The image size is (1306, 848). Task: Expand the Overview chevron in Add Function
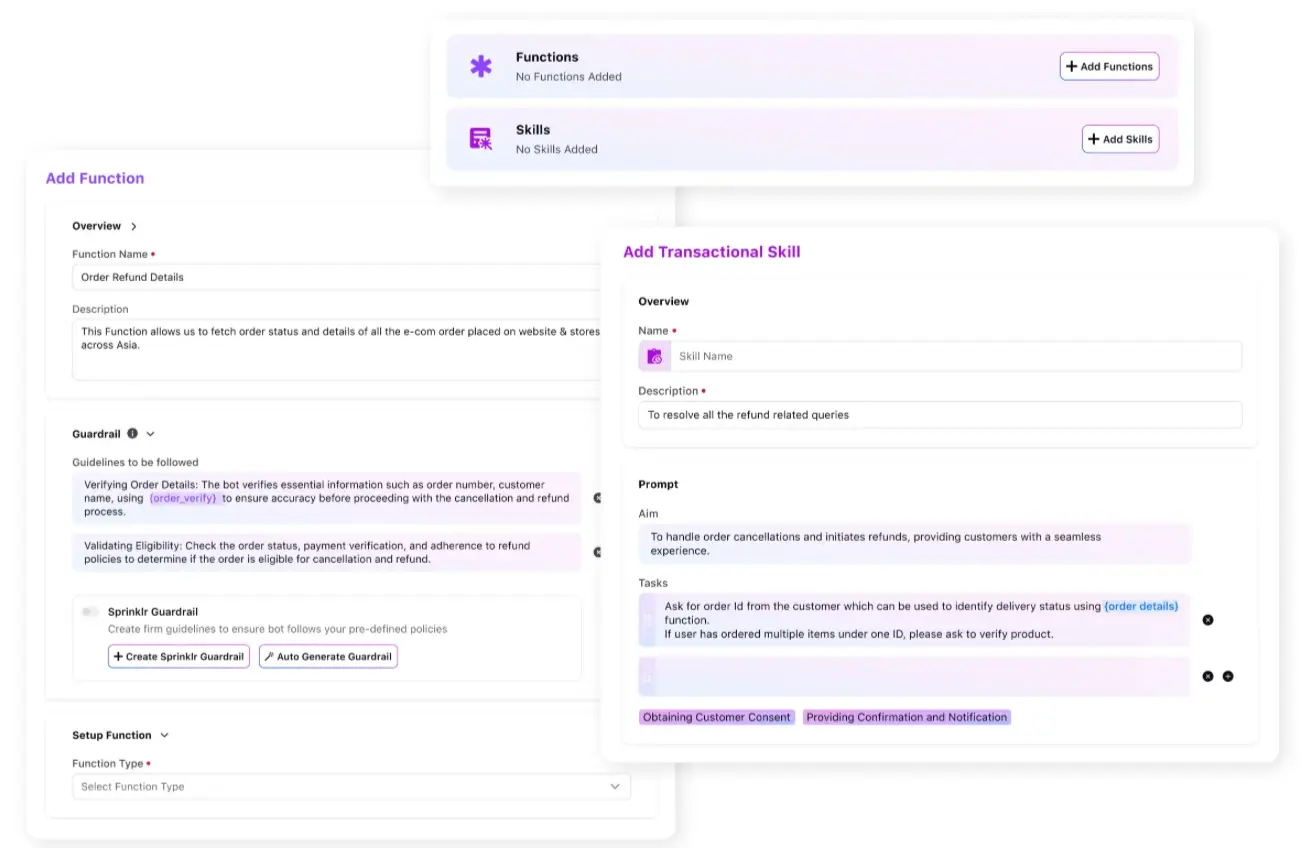coord(134,227)
